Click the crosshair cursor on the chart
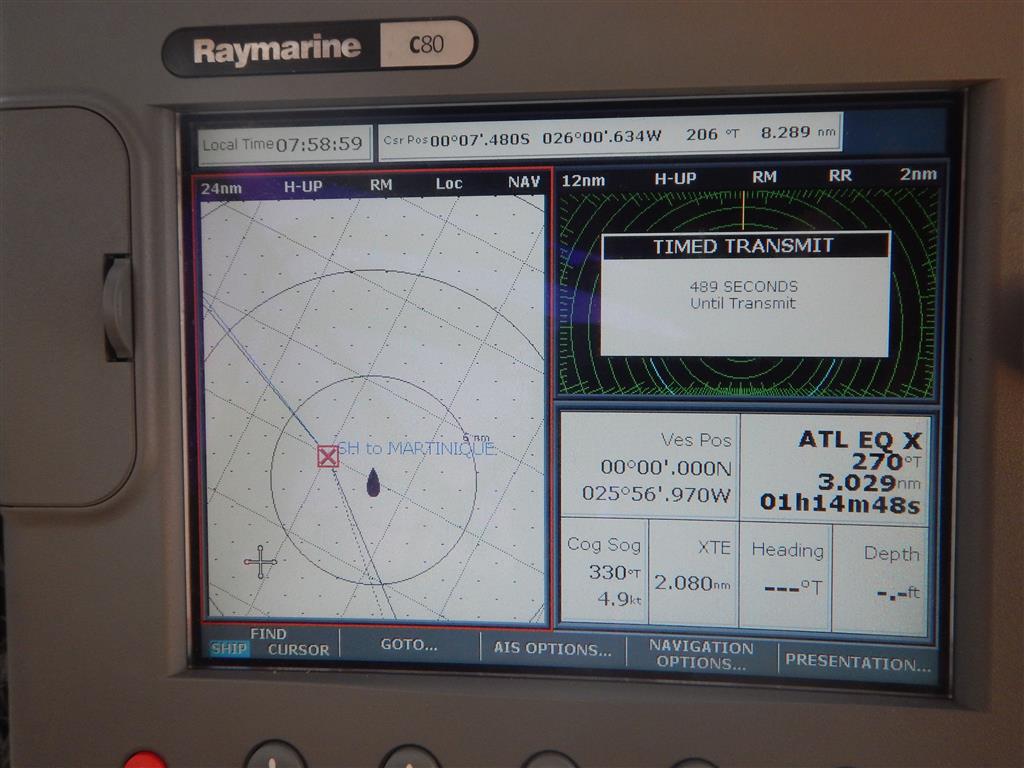Image resolution: width=1024 pixels, height=768 pixels. pyautogui.click(x=260, y=562)
